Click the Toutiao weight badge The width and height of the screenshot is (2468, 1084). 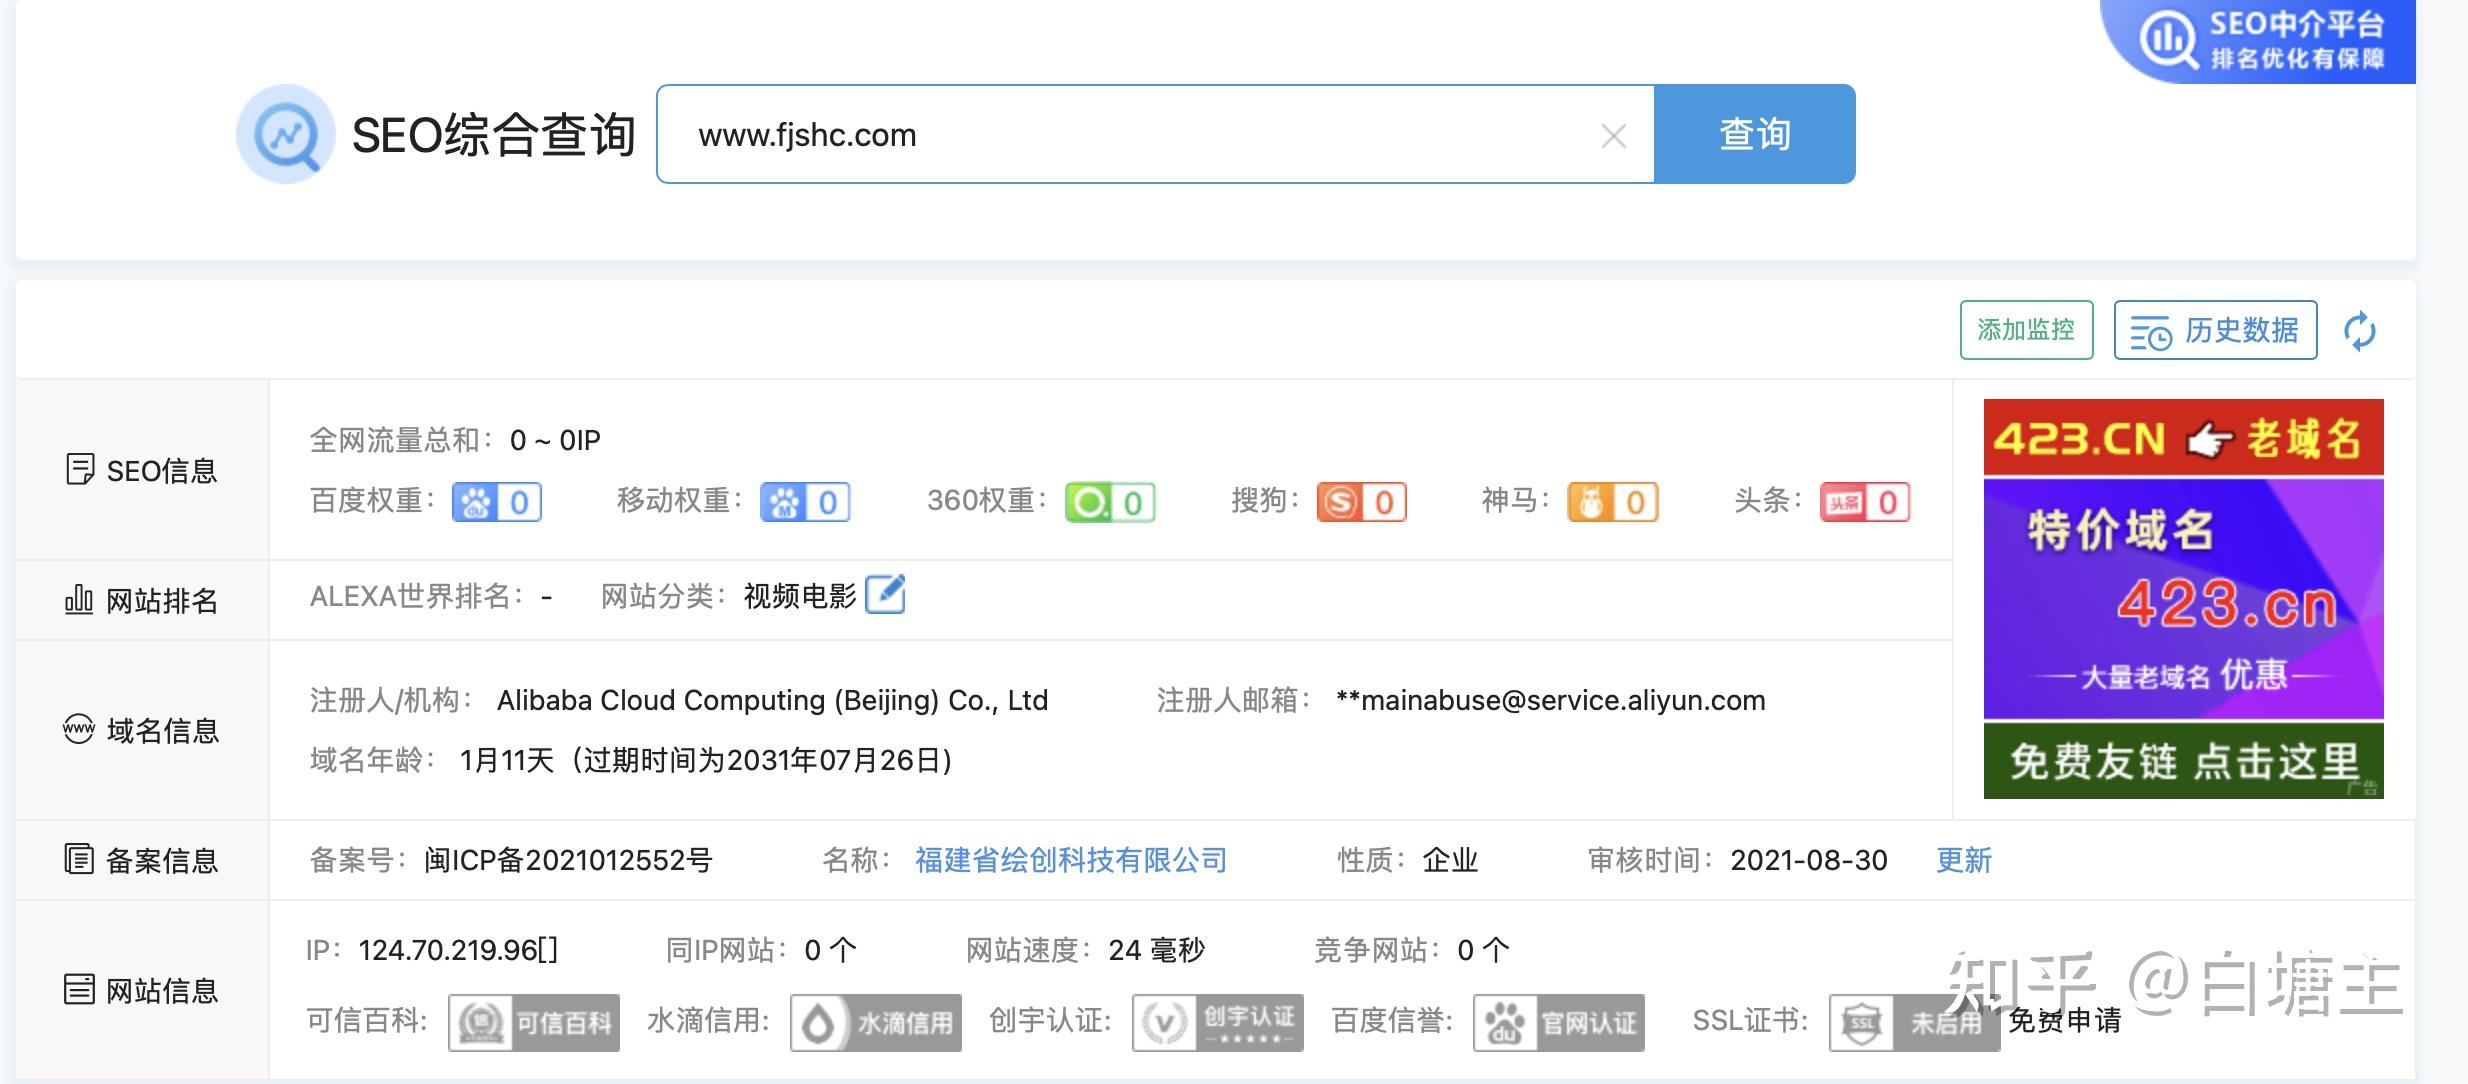[x=1865, y=502]
